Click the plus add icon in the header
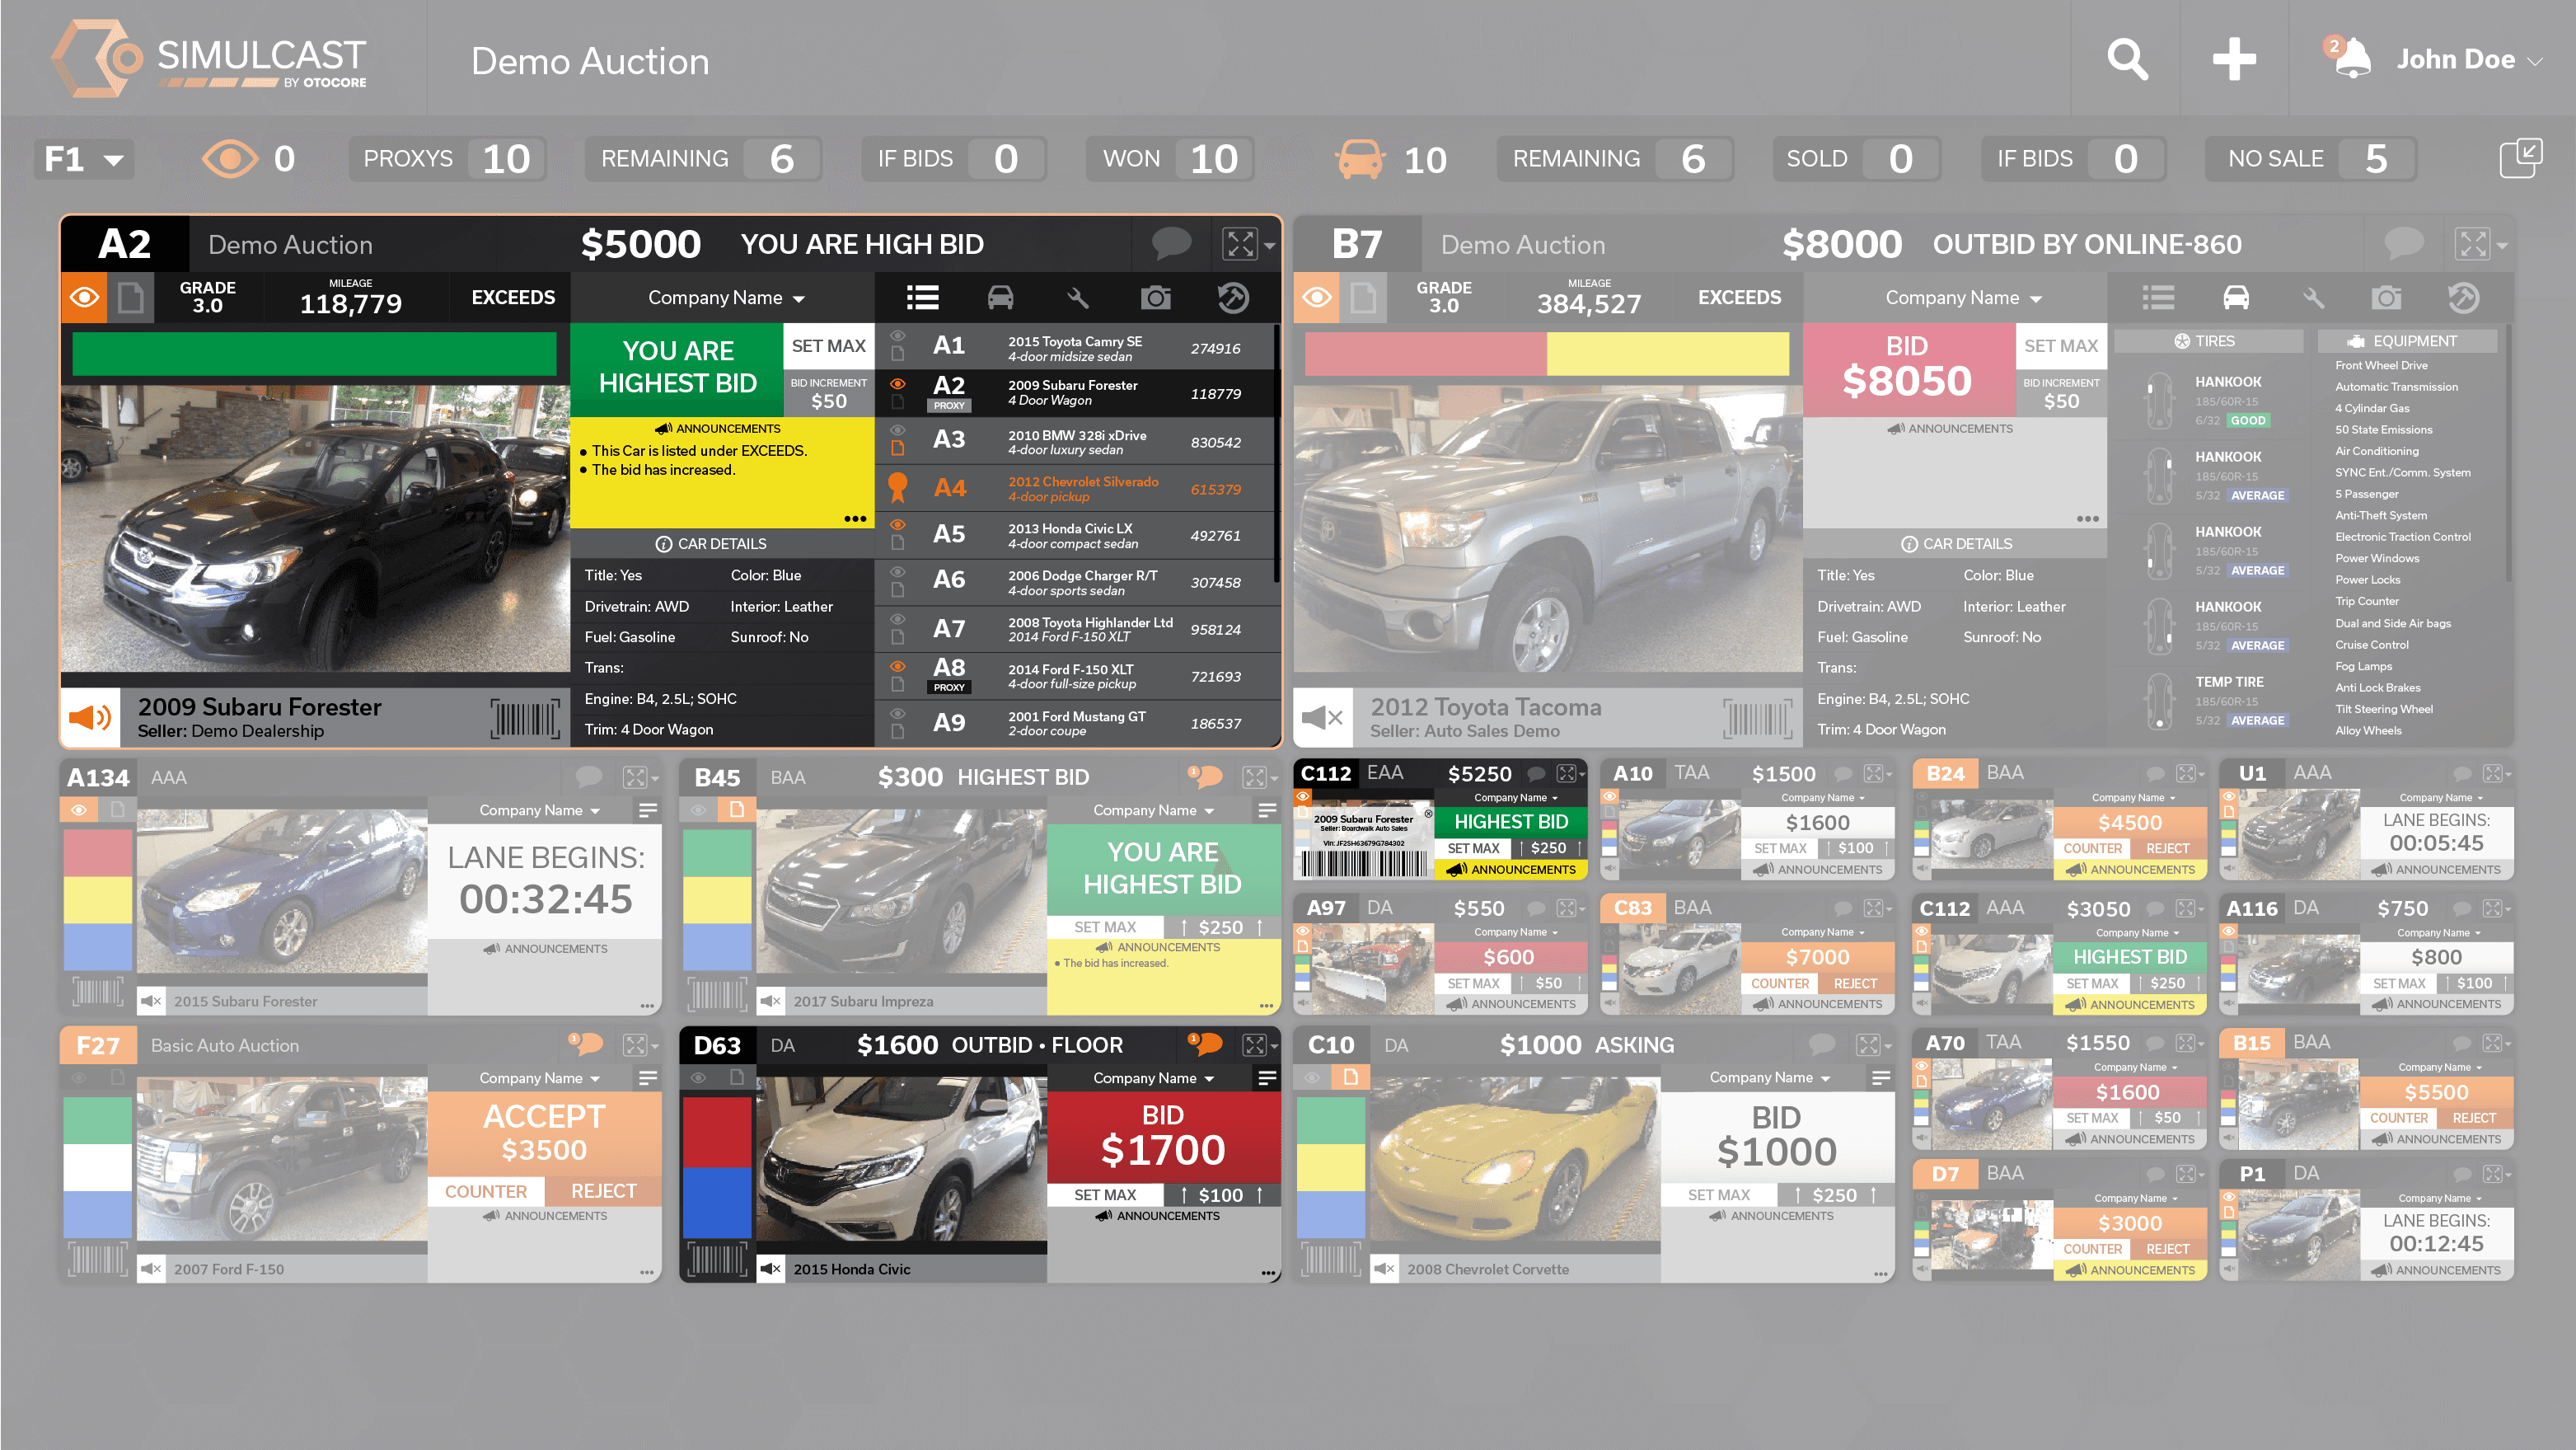This screenshot has width=2576, height=1450. pyautogui.click(x=2234, y=60)
